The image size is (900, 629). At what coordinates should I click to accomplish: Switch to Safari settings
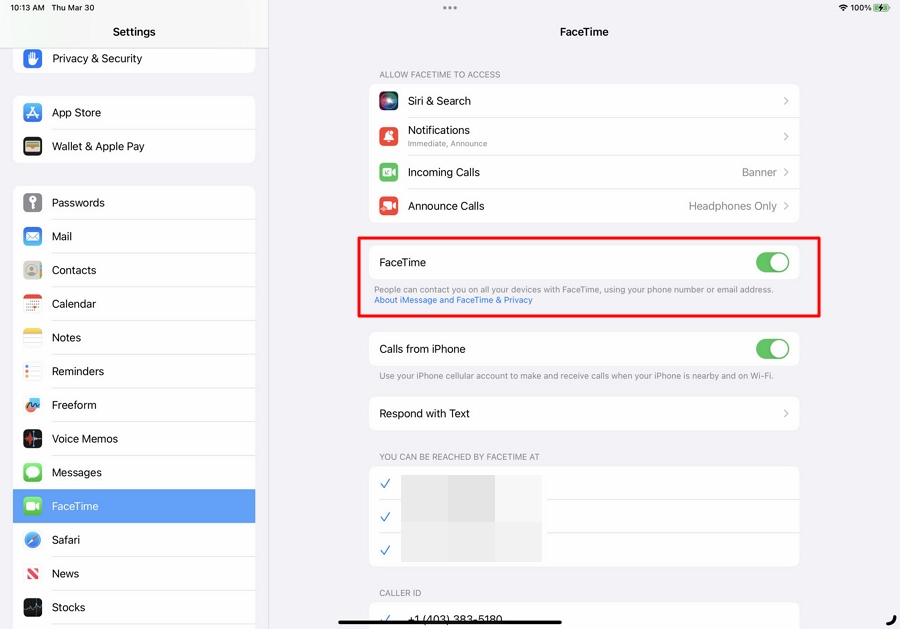(x=134, y=540)
